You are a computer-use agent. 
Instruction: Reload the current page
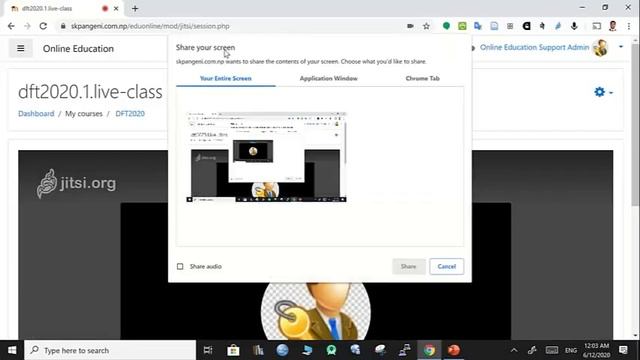point(43,26)
